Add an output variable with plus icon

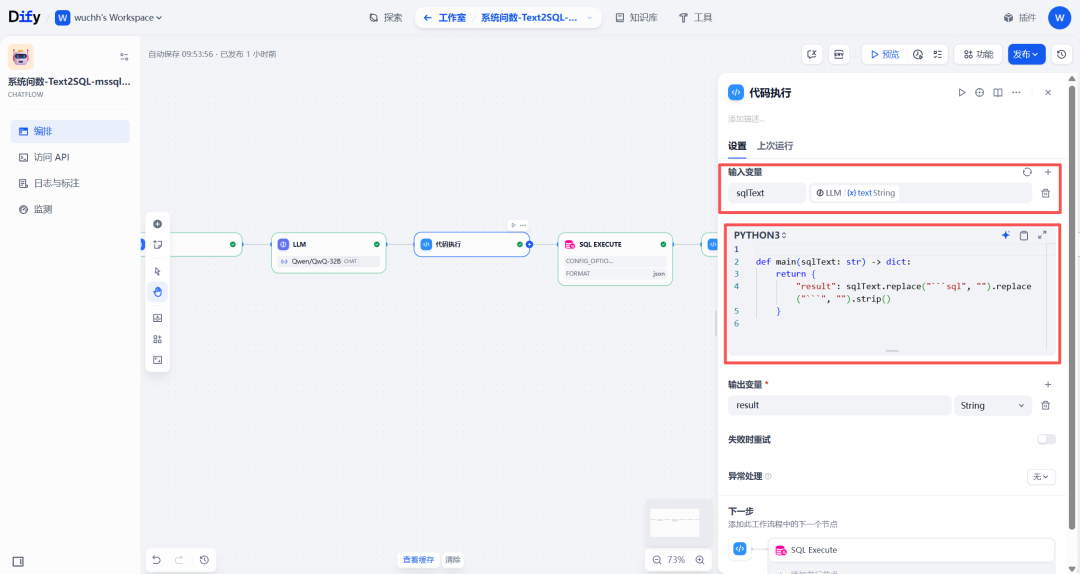(x=1048, y=385)
